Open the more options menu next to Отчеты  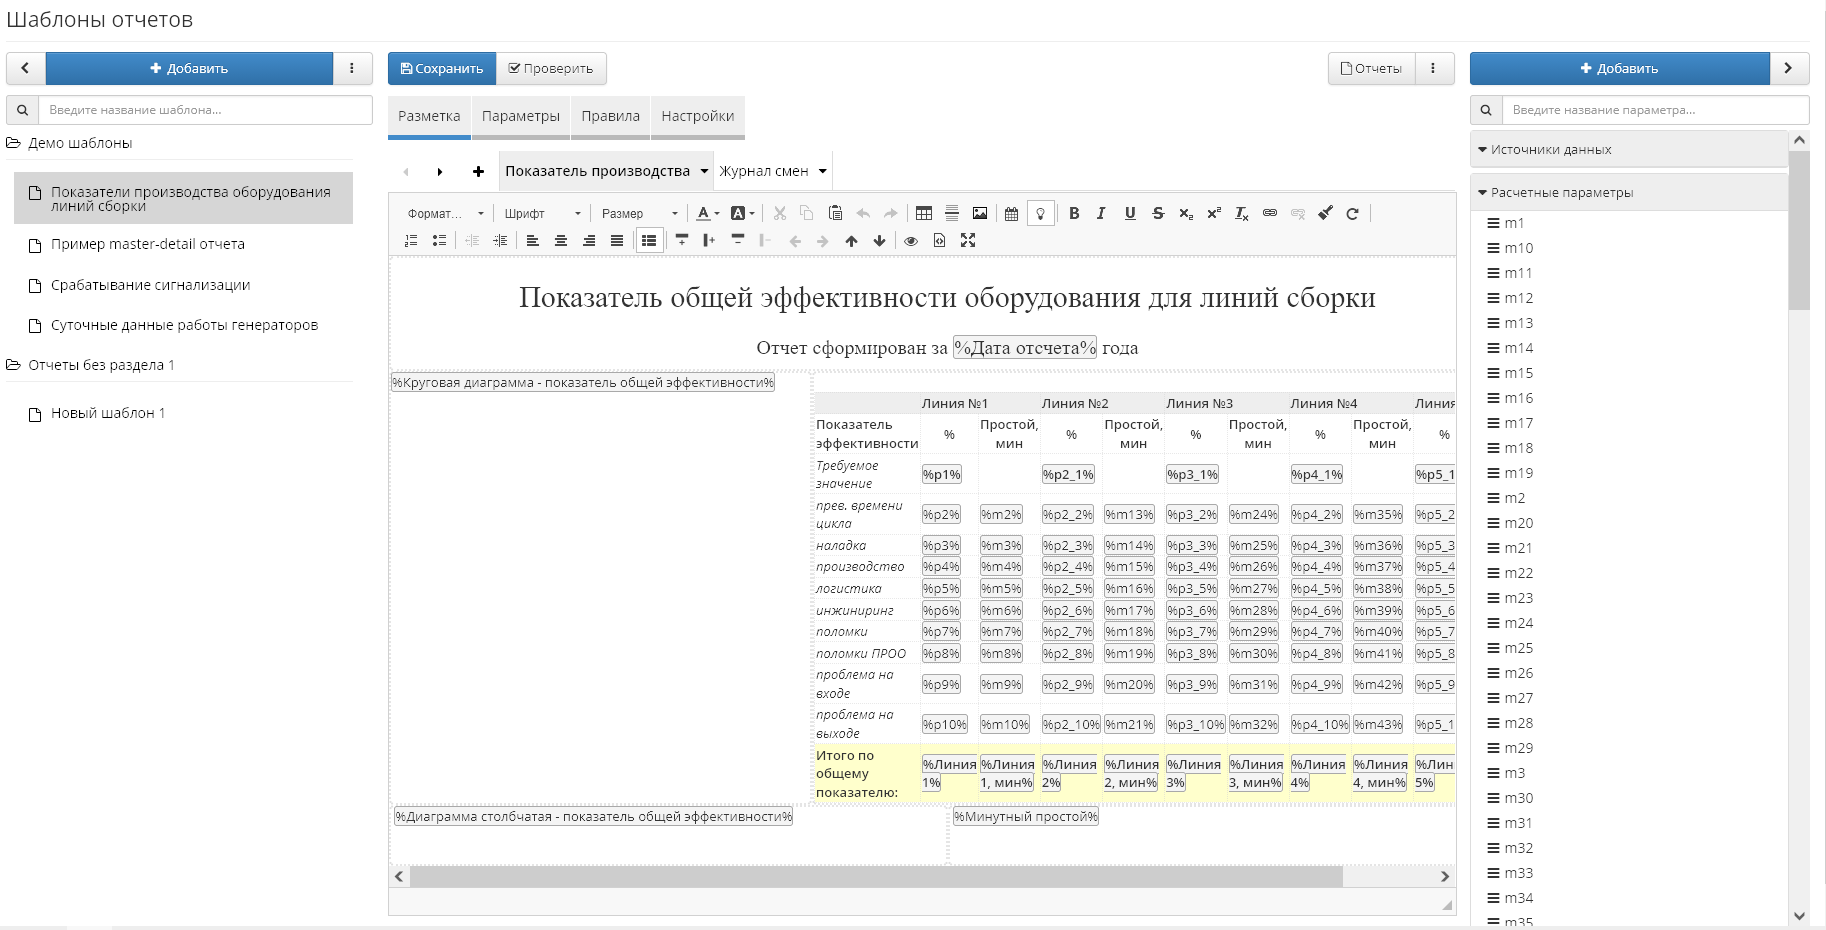point(1433,68)
